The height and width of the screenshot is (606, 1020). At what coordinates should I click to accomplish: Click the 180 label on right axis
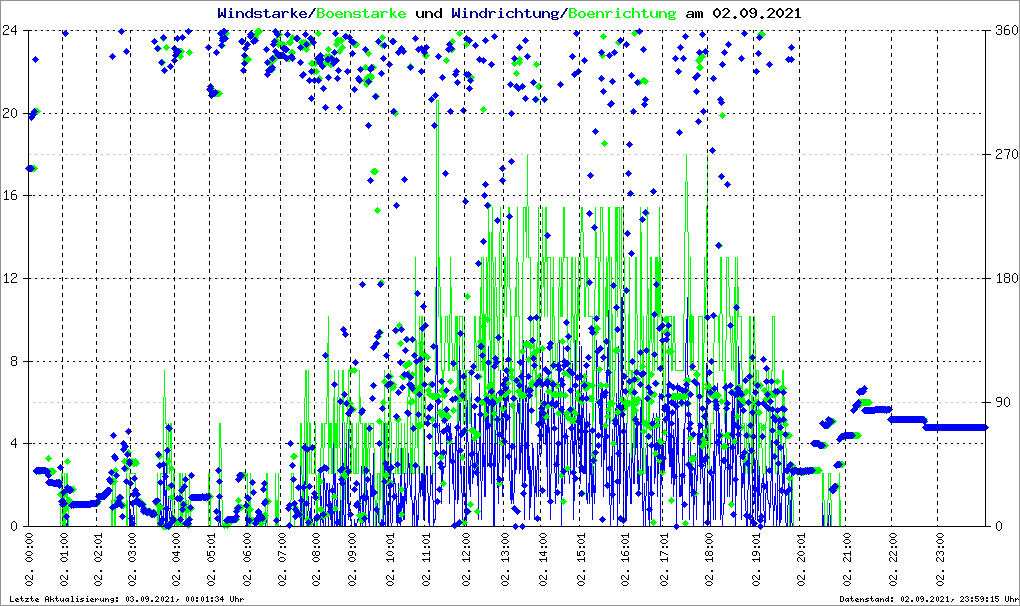tap(1005, 278)
